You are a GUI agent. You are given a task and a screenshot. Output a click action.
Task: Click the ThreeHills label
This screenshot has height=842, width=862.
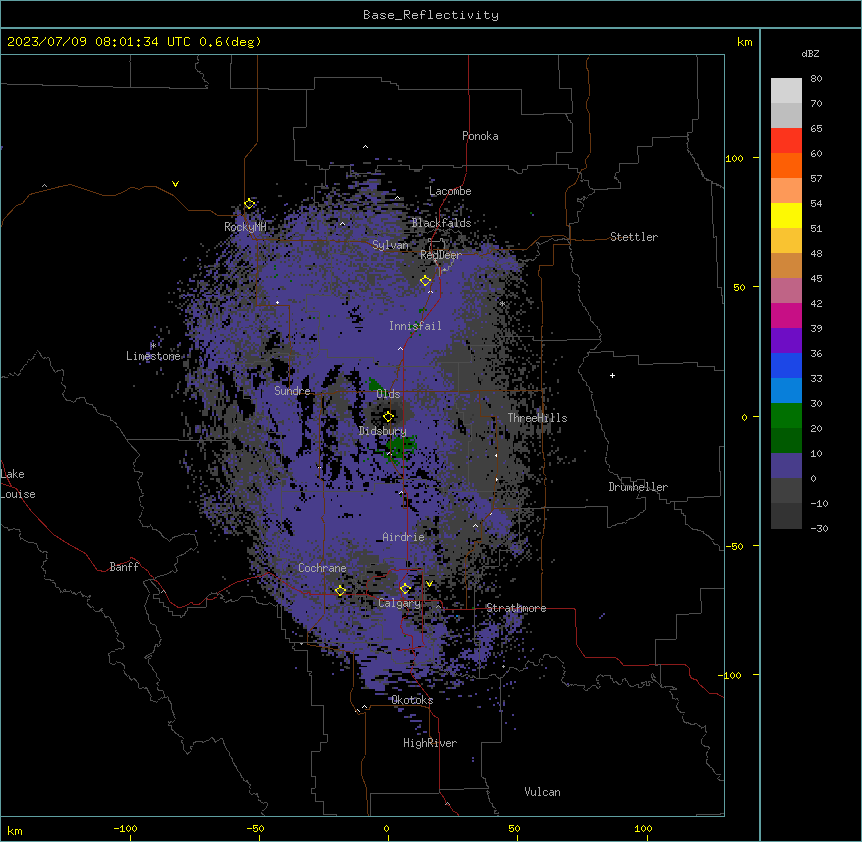click(537, 418)
